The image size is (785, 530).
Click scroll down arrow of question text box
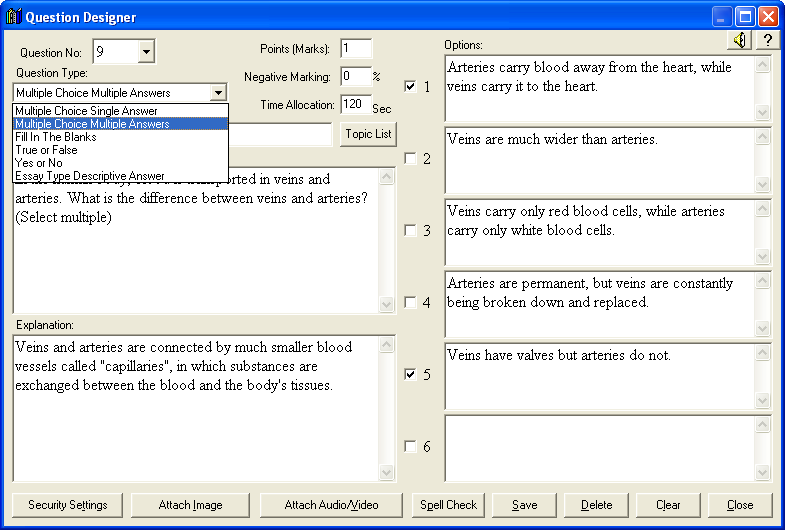point(386,304)
